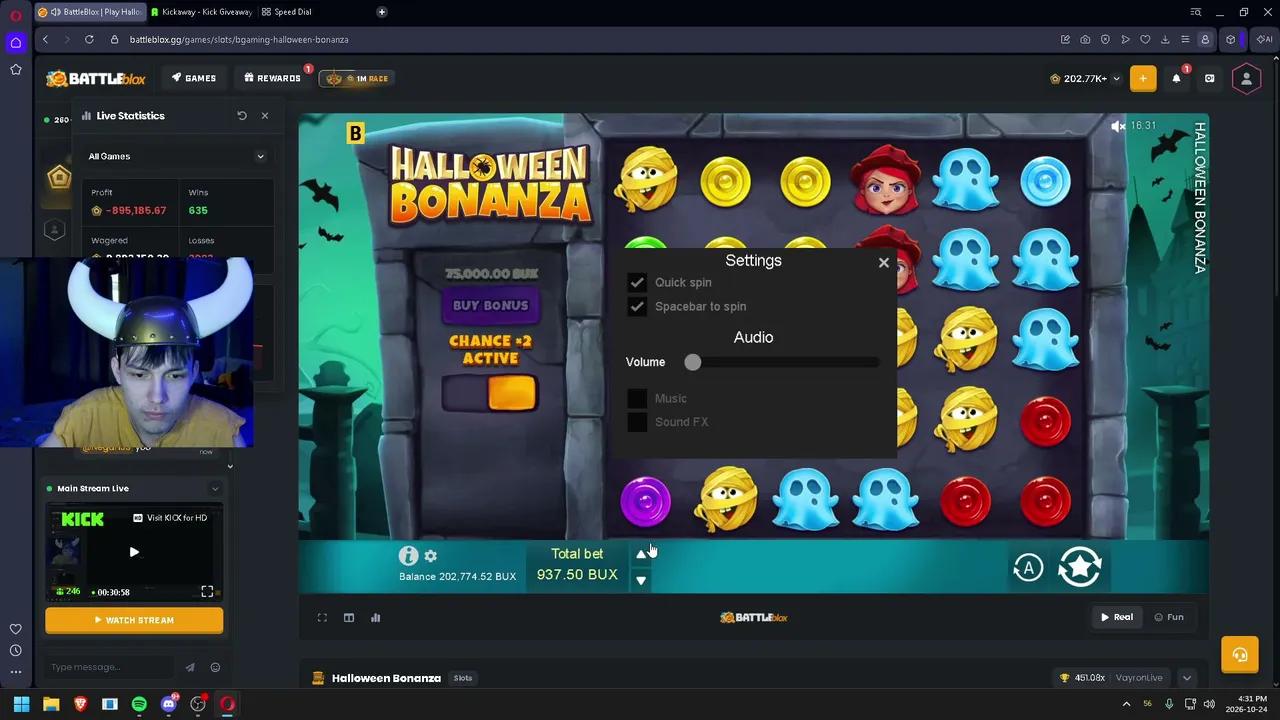
Task: Click the autoplay A button
Action: pyautogui.click(x=1028, y=568)
